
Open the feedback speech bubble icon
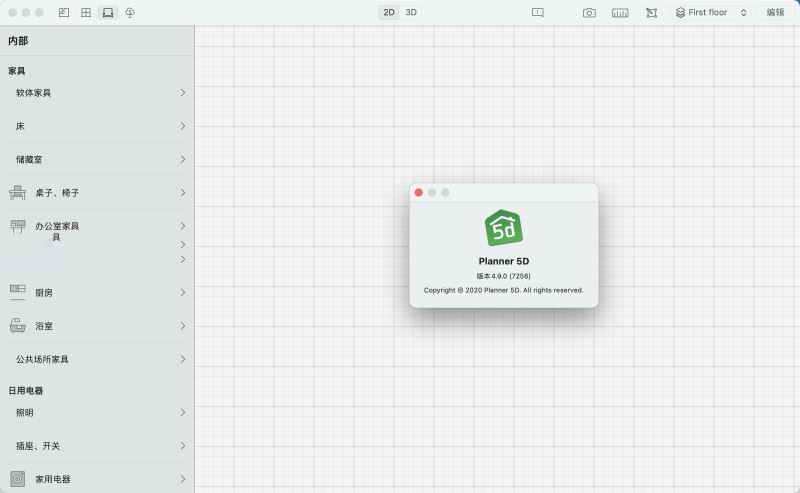[537, 12]
